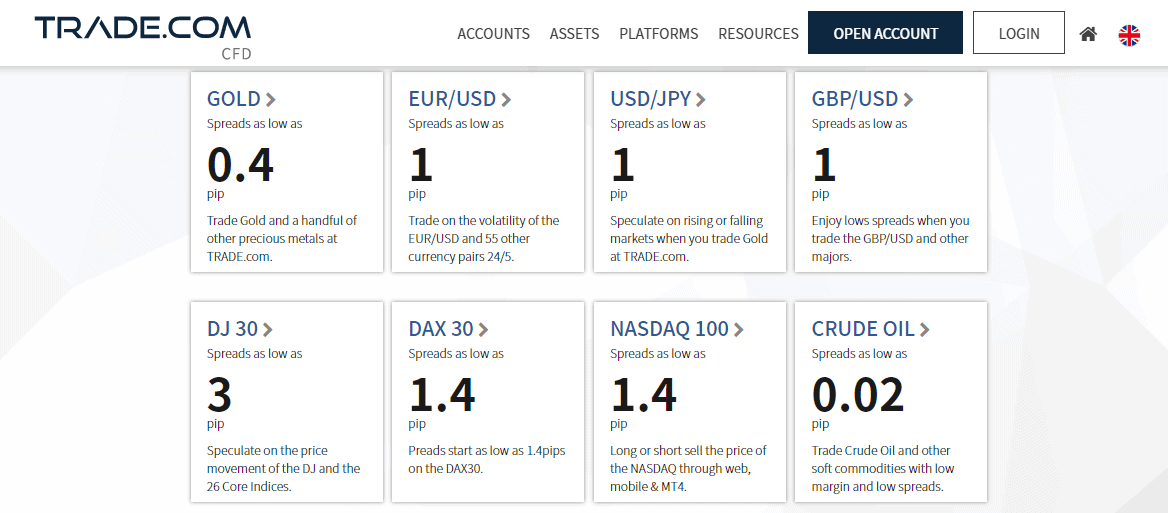Open the RESOURCES menu

point(758,34)
